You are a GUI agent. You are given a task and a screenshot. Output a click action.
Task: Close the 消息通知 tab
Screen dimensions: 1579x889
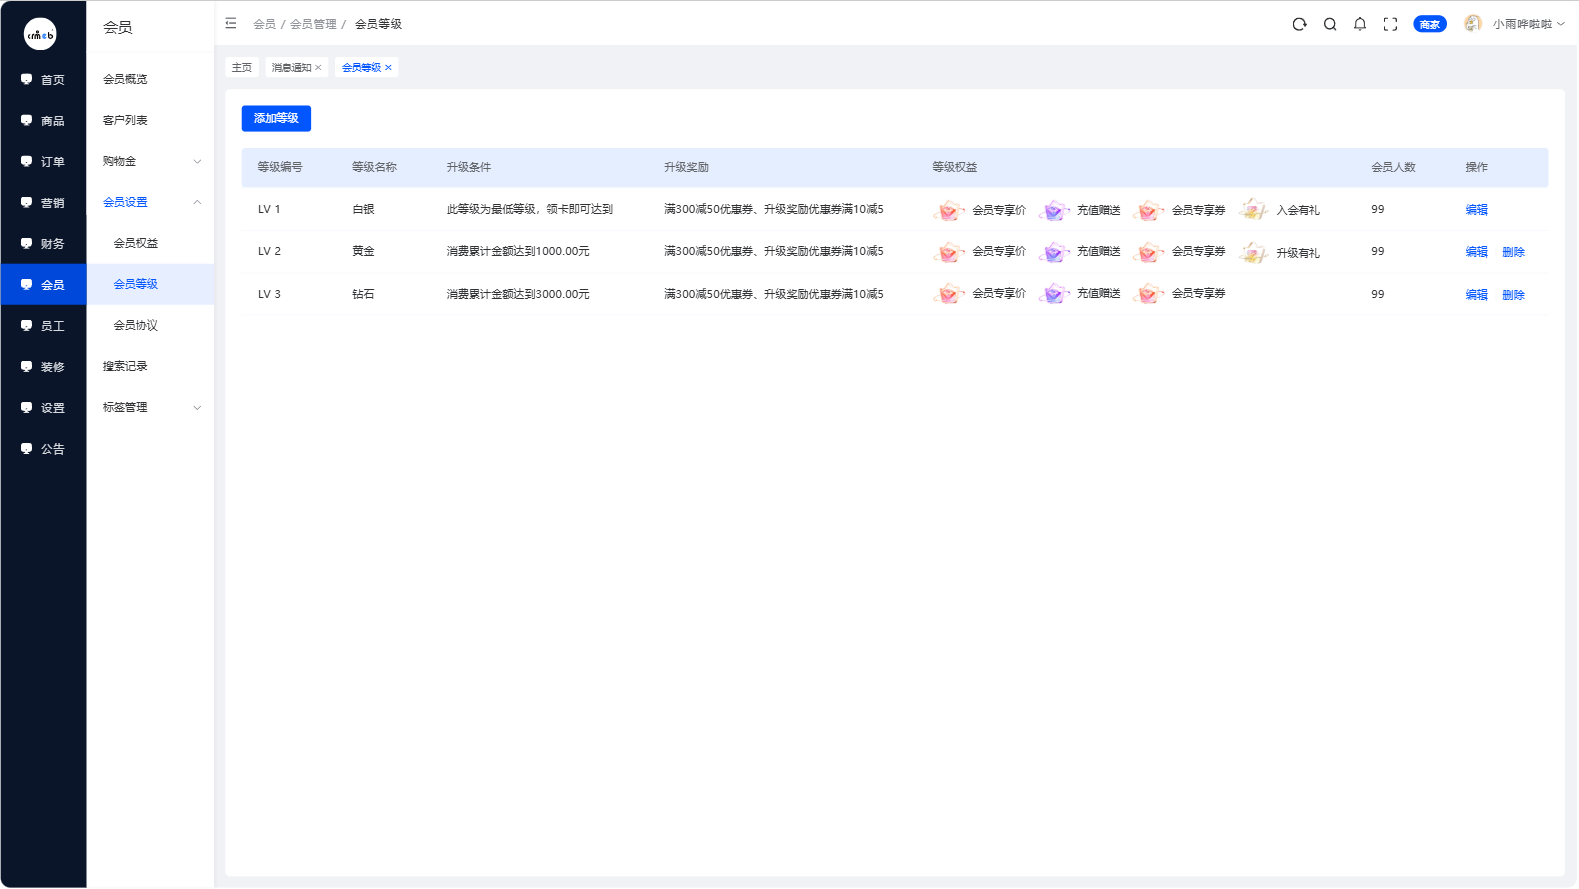[x=319, y=67]
